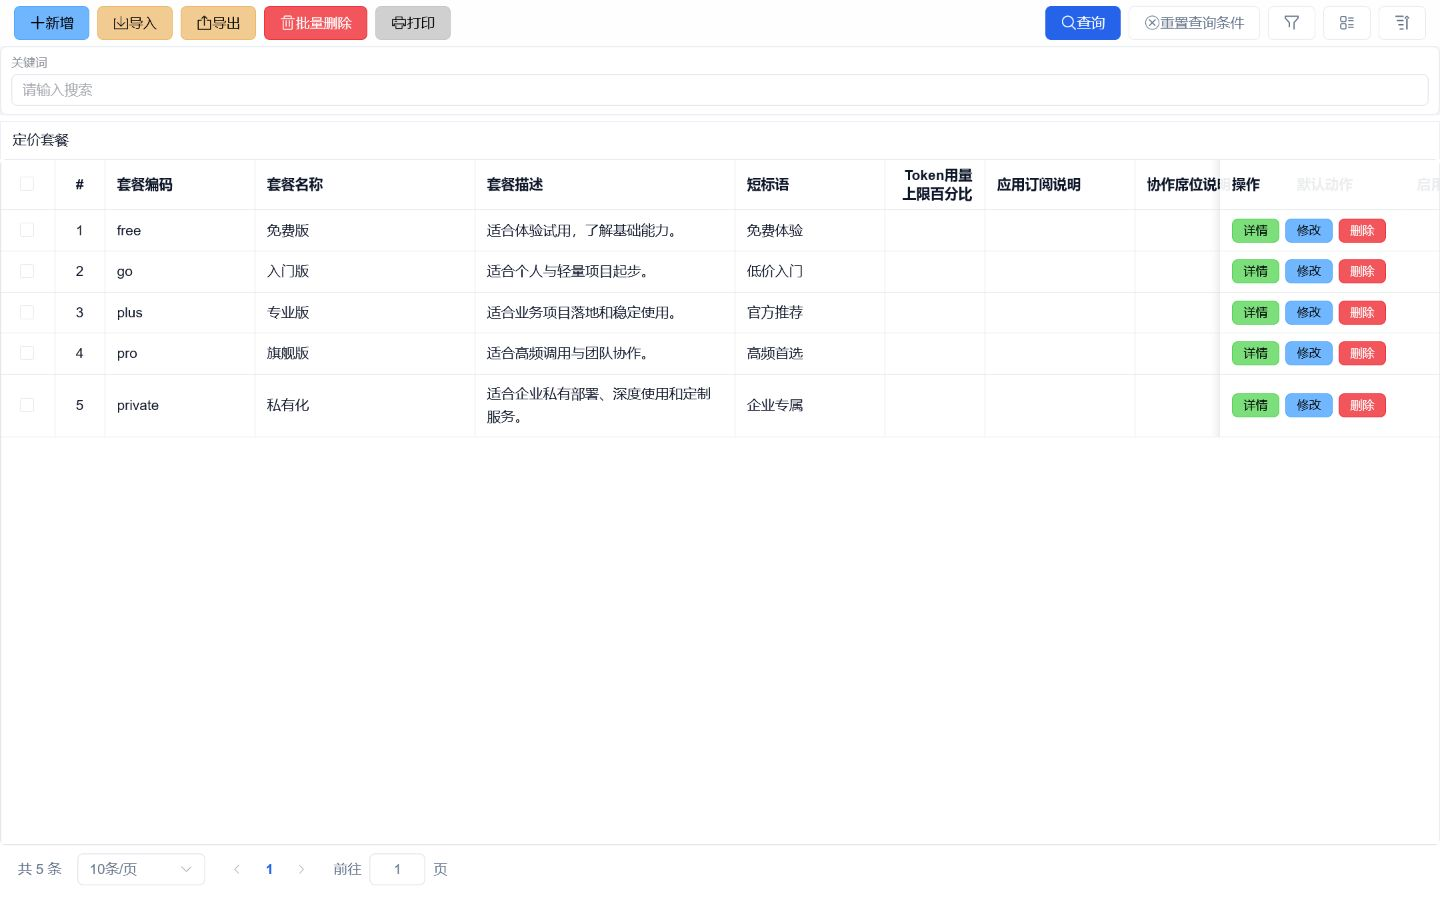The image size is (1440, 900).
Task: Delete the private plan row
Action: (x=1362, y=405)
